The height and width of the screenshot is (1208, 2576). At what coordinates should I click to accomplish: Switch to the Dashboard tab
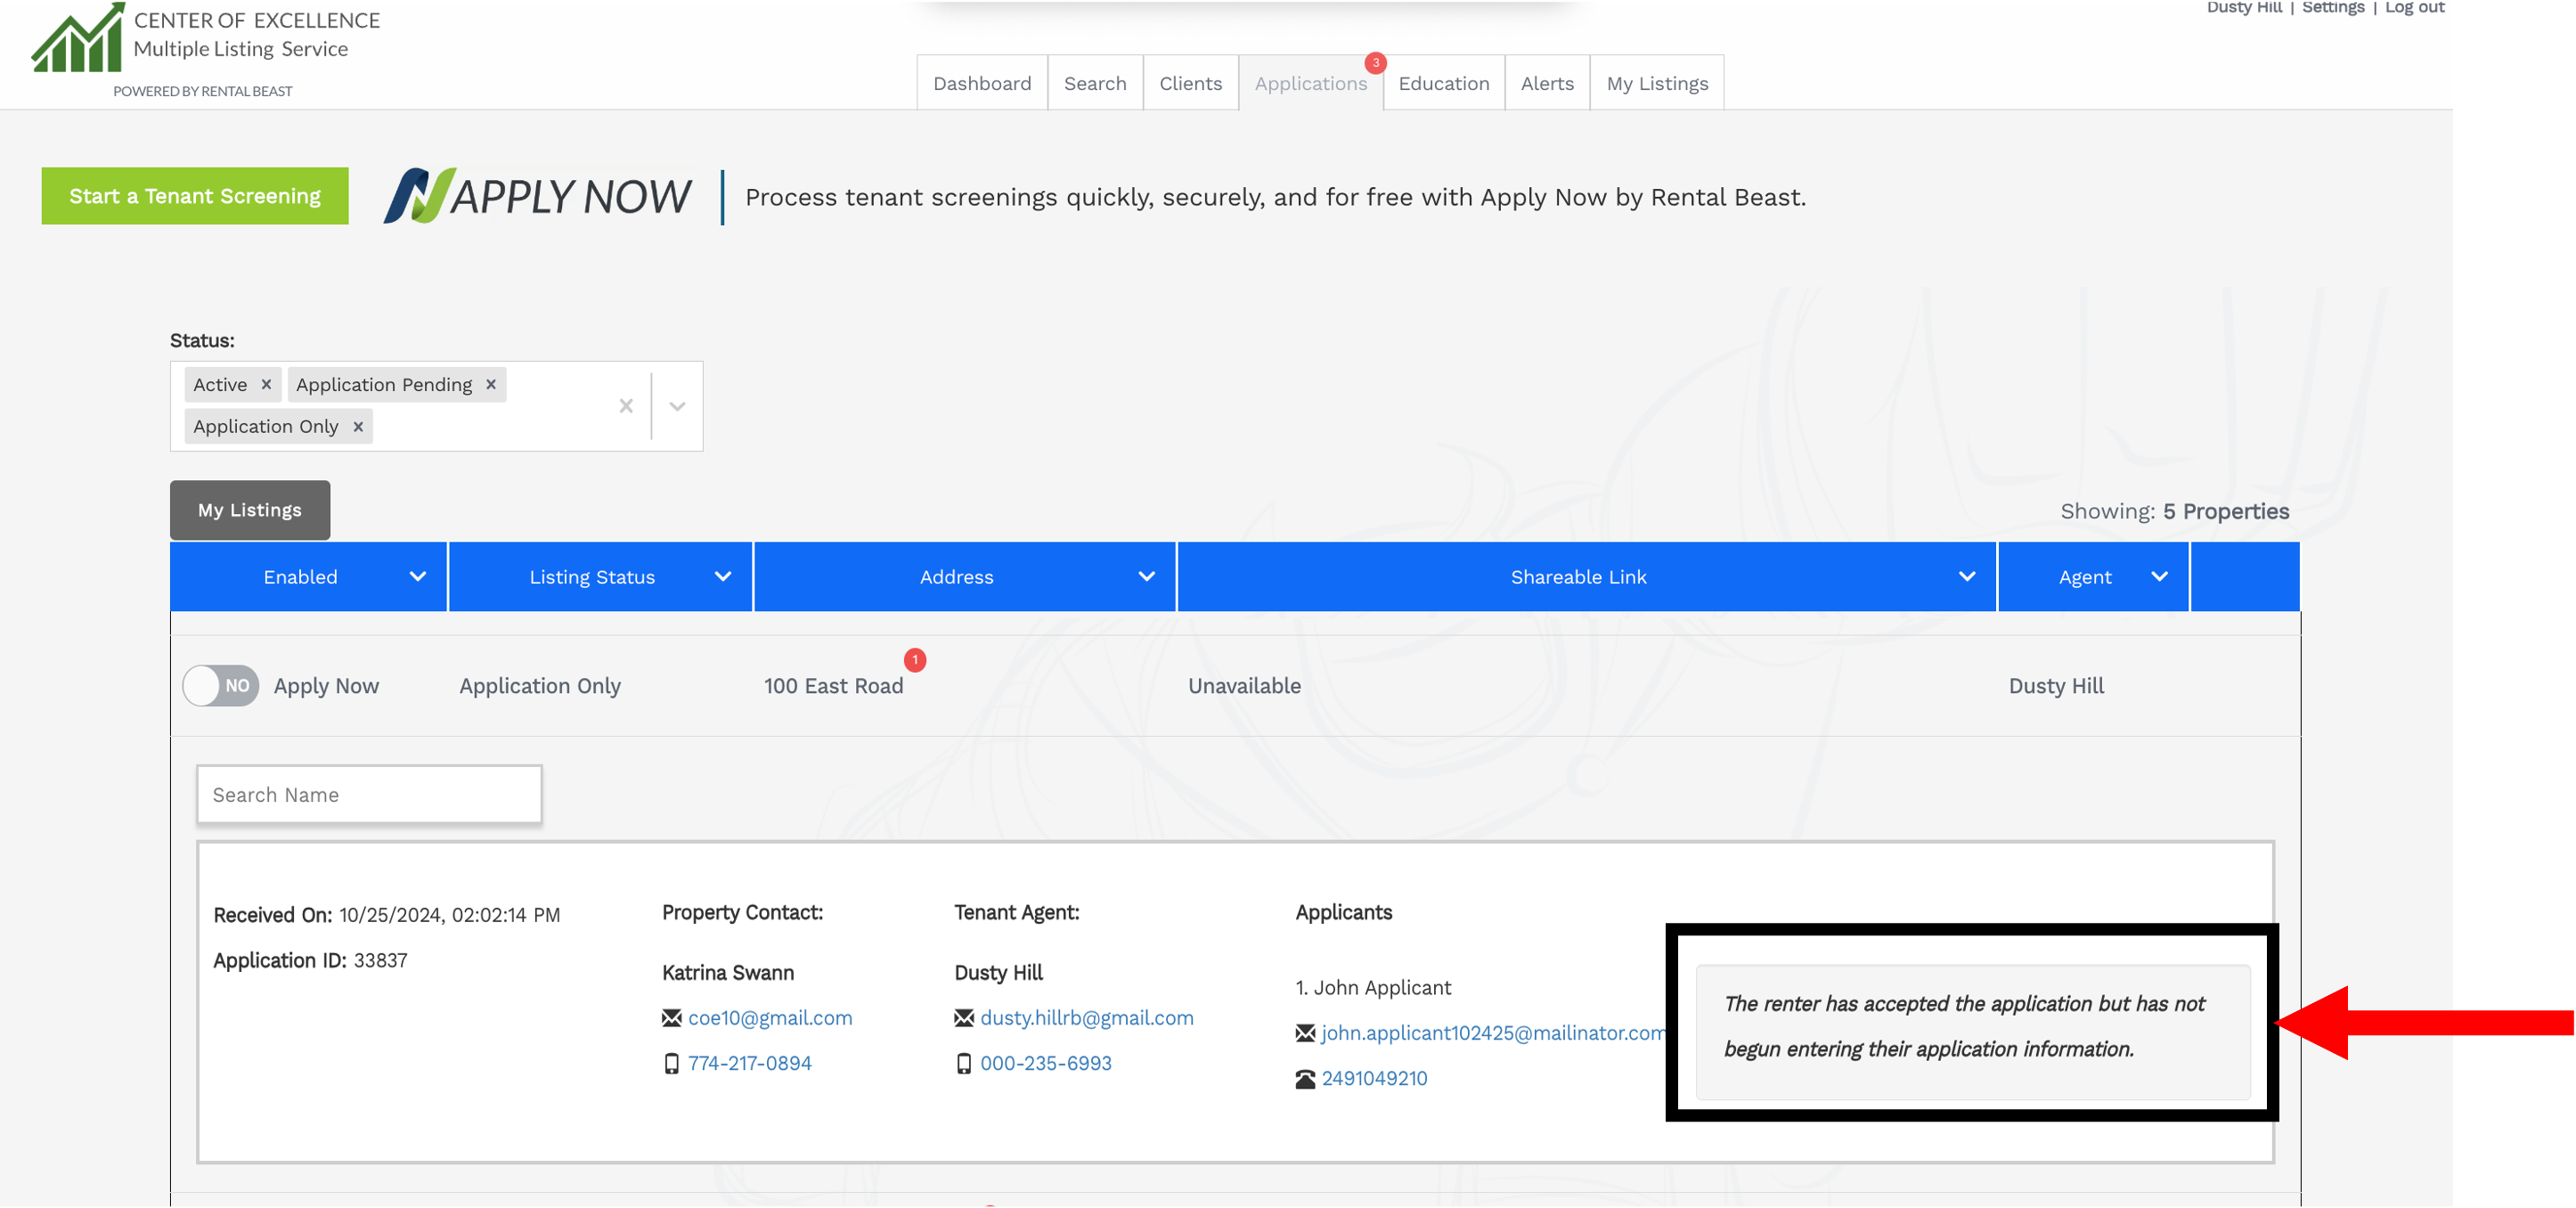(x=981, y=83)
